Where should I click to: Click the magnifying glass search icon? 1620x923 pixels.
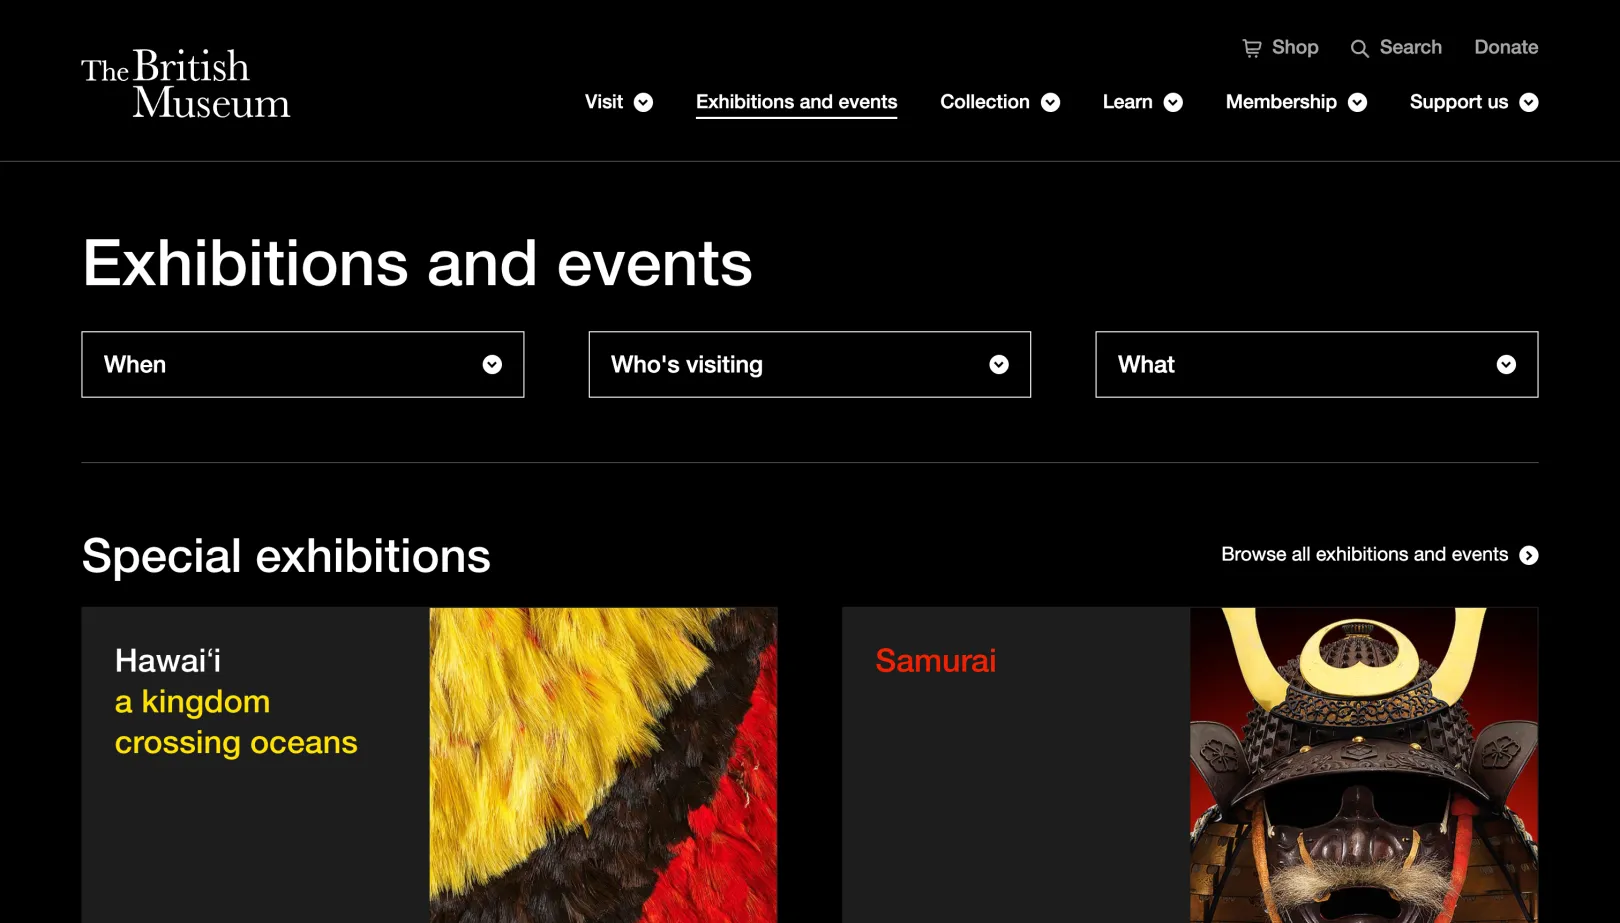[x=1360, y=48]
